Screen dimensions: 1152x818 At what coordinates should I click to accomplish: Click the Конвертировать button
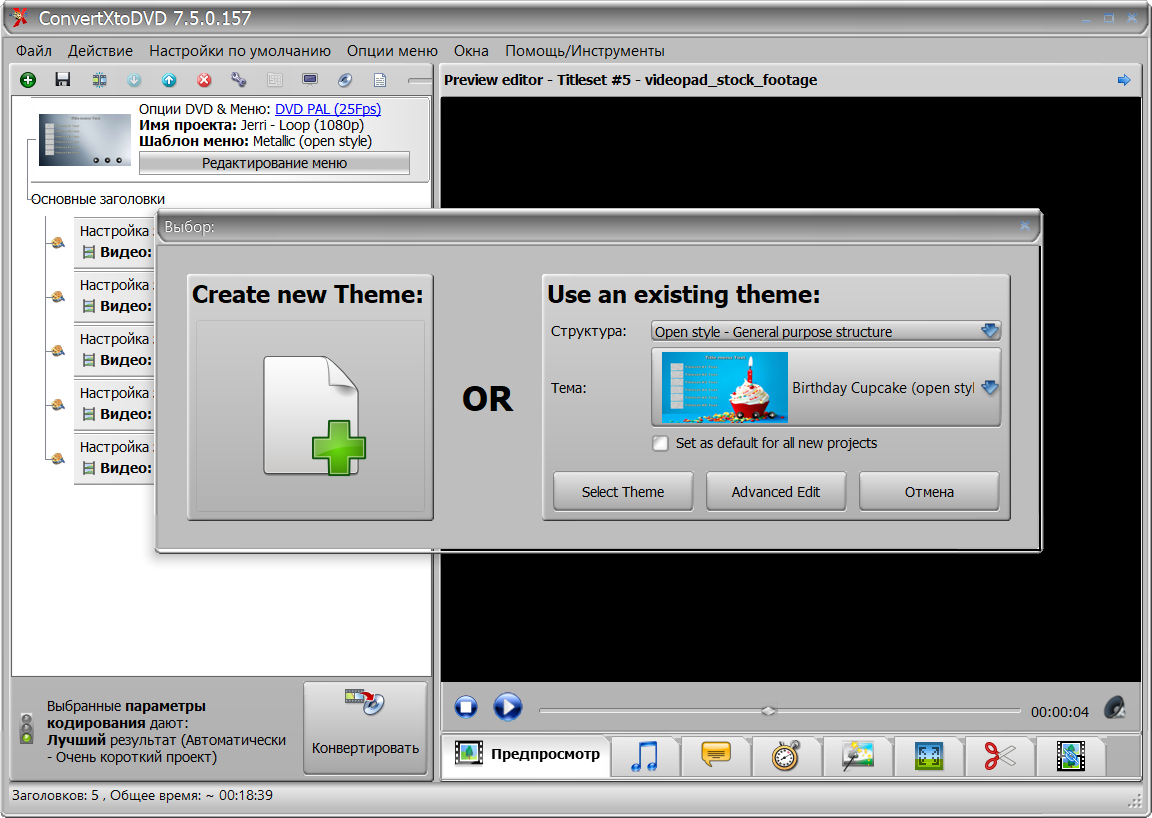coord(365,728)
